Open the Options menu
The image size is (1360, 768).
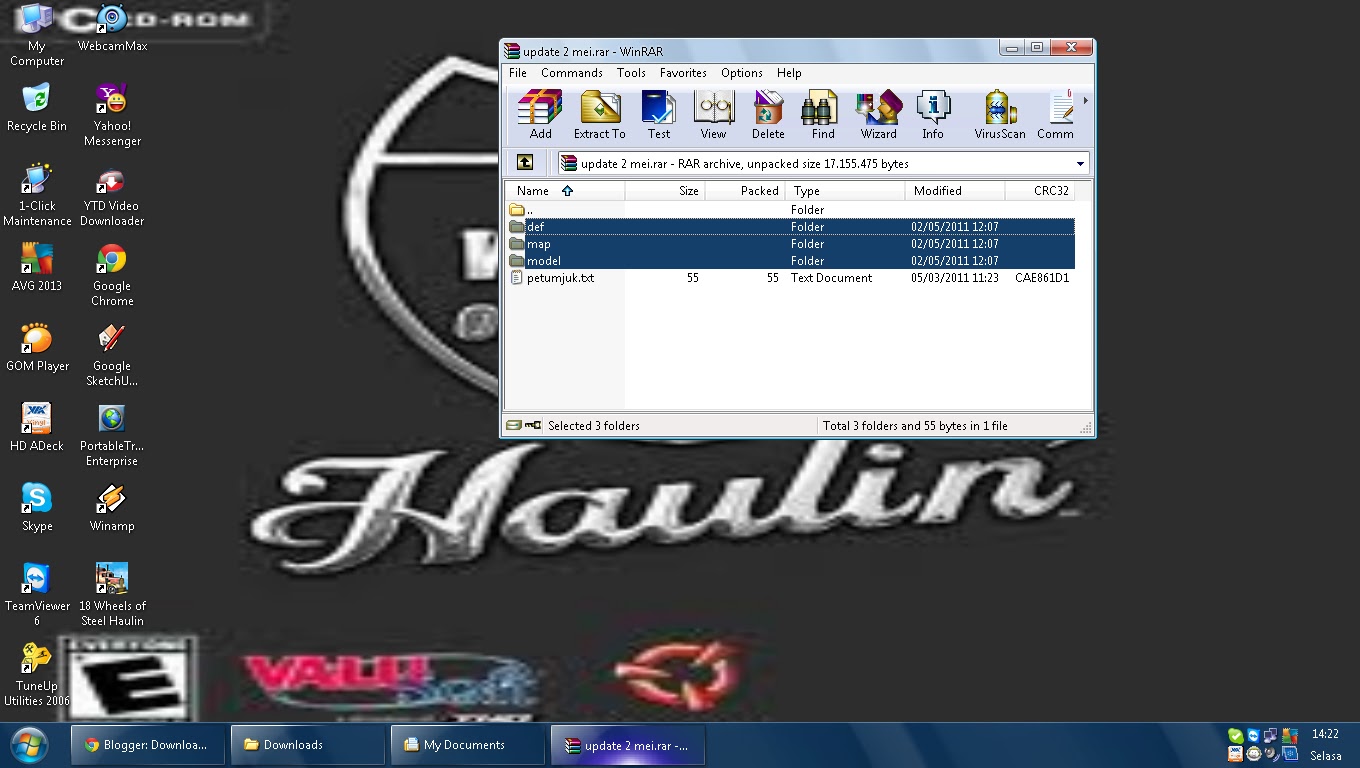(742, 73)
